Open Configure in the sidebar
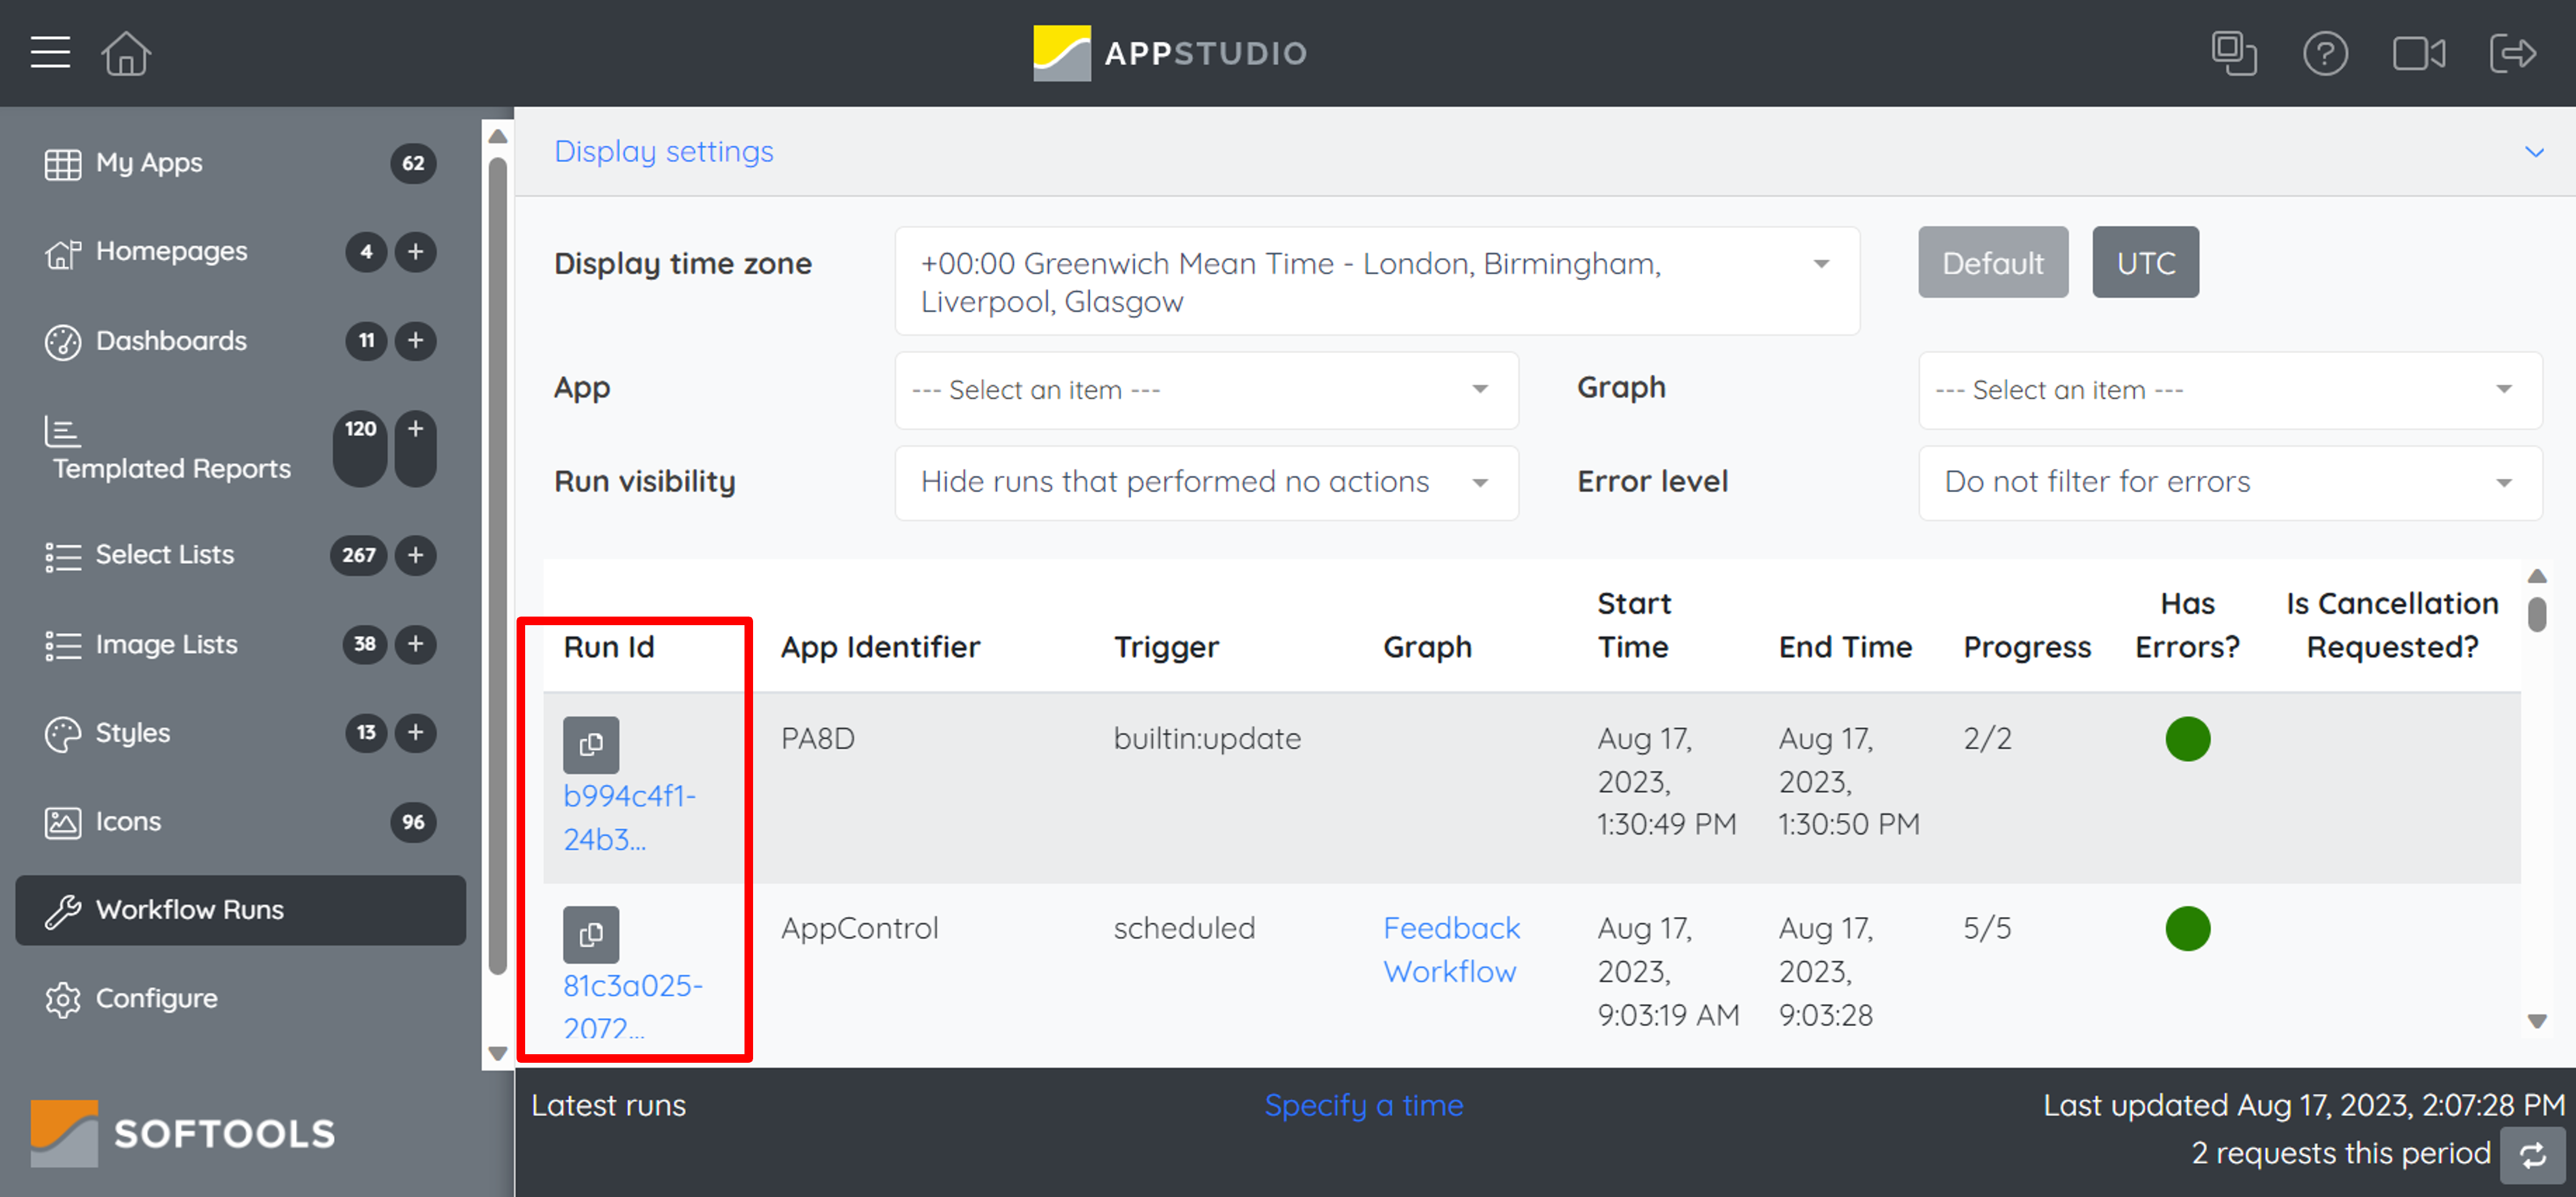This screenshot has height=1197, width=2576. point(156,998)
